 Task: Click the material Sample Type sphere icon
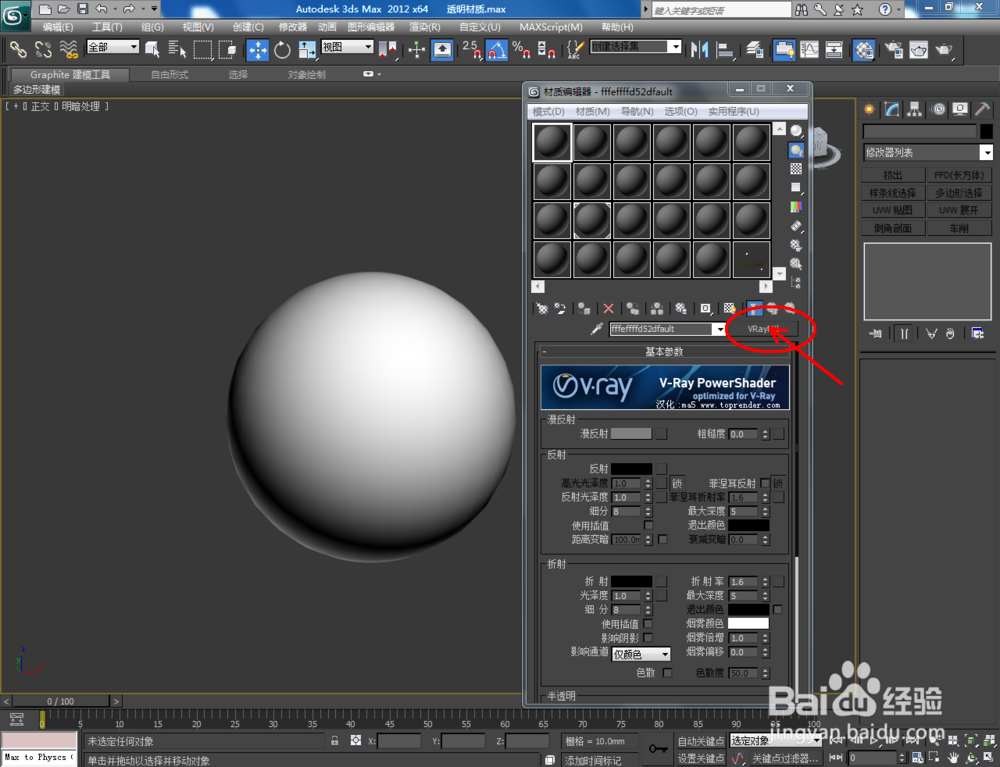pos(796,131)
